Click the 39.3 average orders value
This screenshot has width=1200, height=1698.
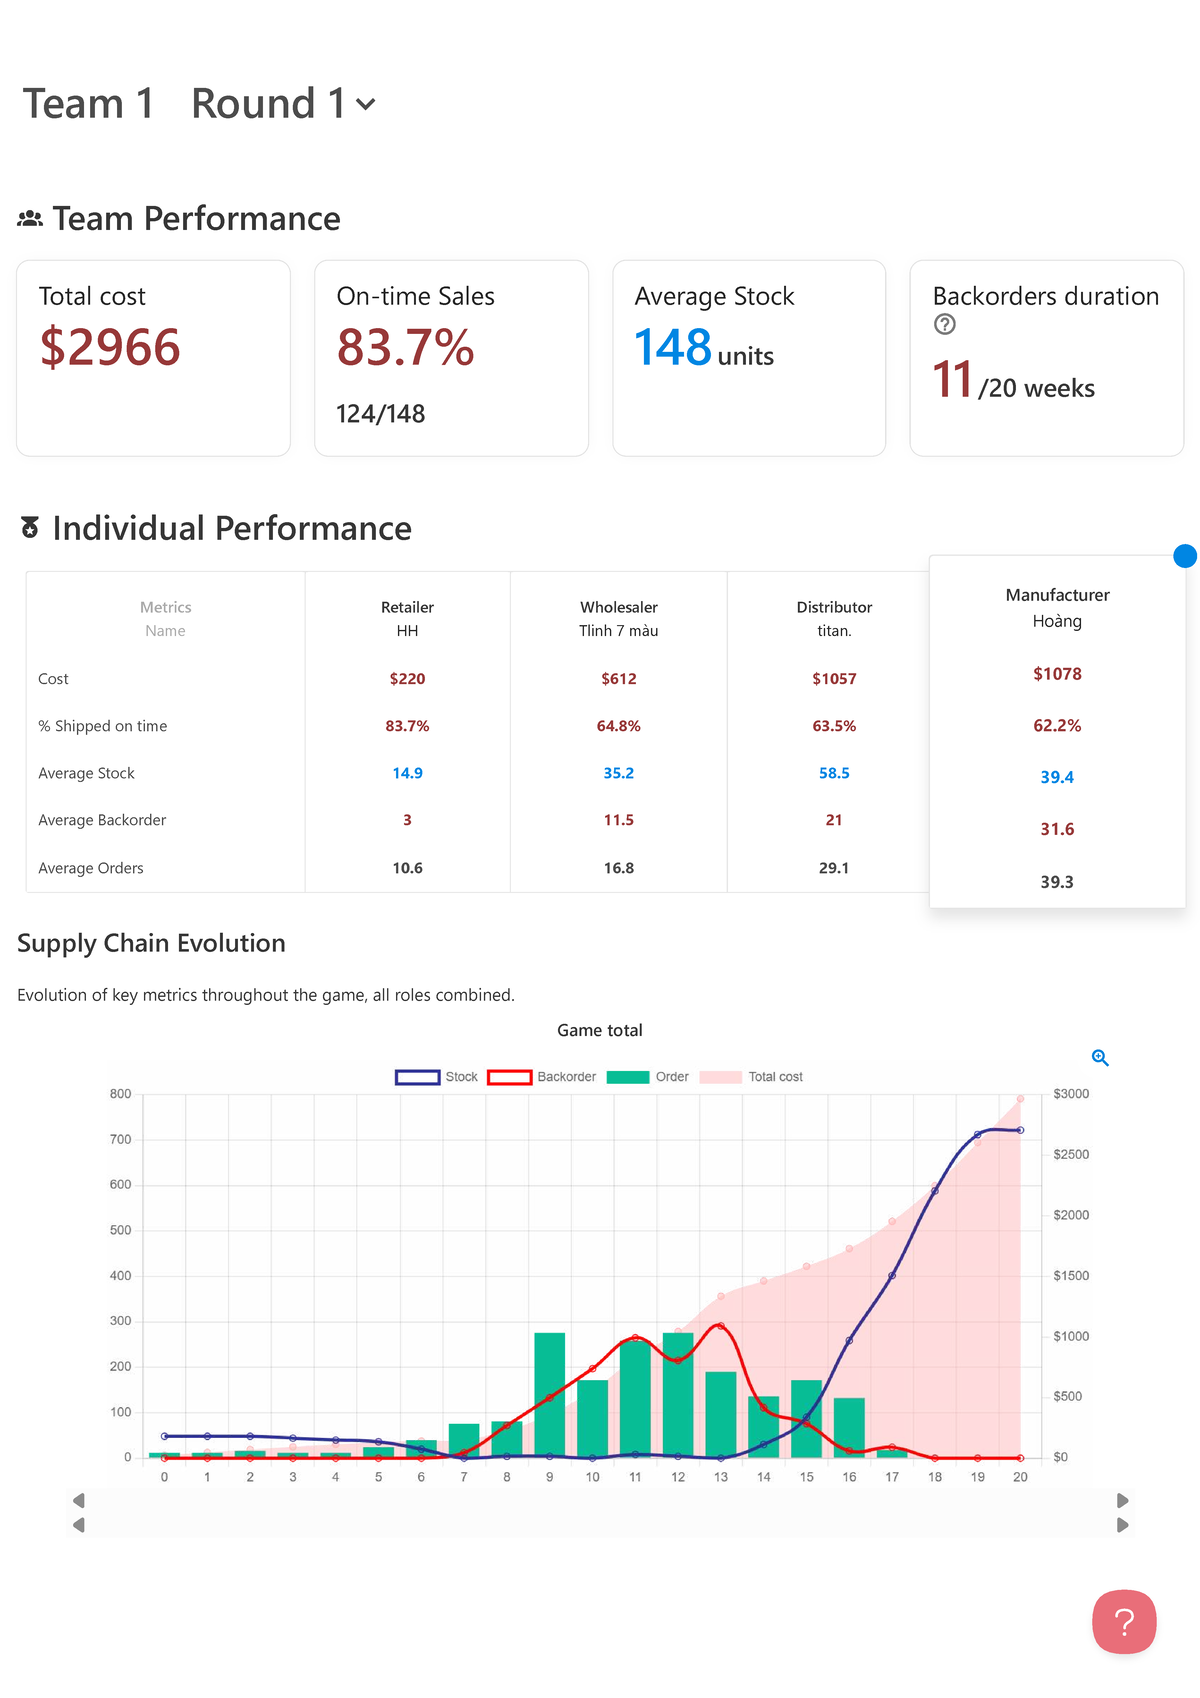tap(1057, 882)
